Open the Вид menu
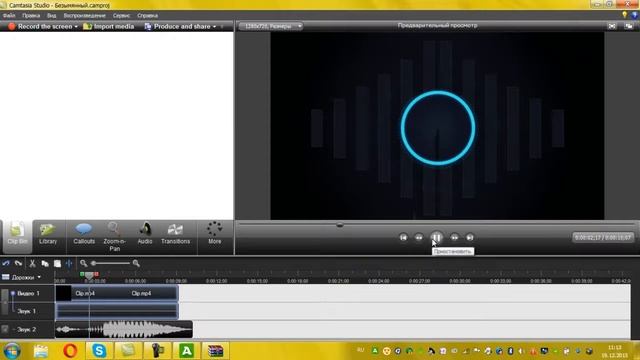This screenshot has height=360, width=640. point(51,16)
